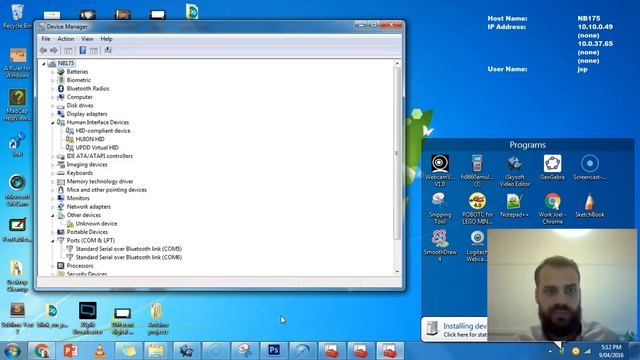Screen dimensions: 640x360
Task: Select the Memory technology driver entry
Action: click(x=100, y=182)
